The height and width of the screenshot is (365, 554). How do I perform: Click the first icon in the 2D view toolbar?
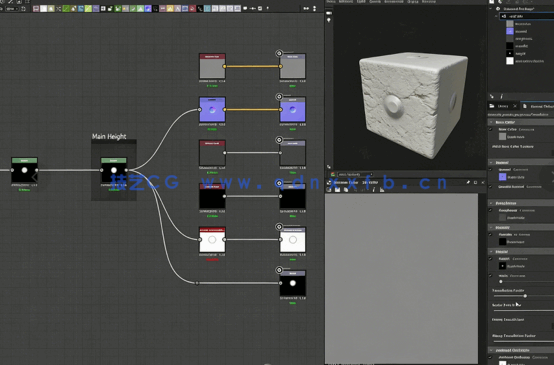point(329,190)
